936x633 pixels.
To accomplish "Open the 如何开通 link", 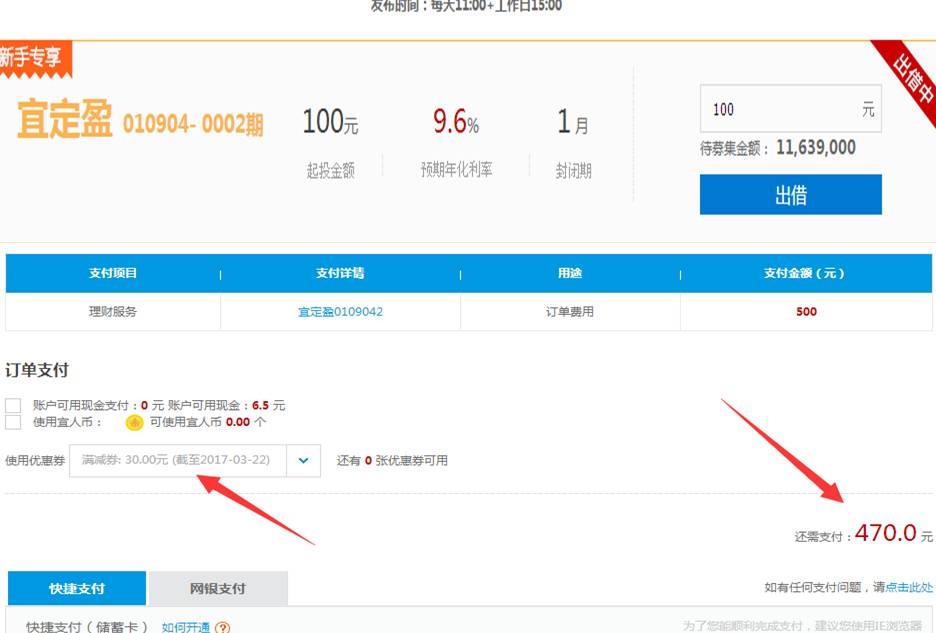I will point(186,627).
